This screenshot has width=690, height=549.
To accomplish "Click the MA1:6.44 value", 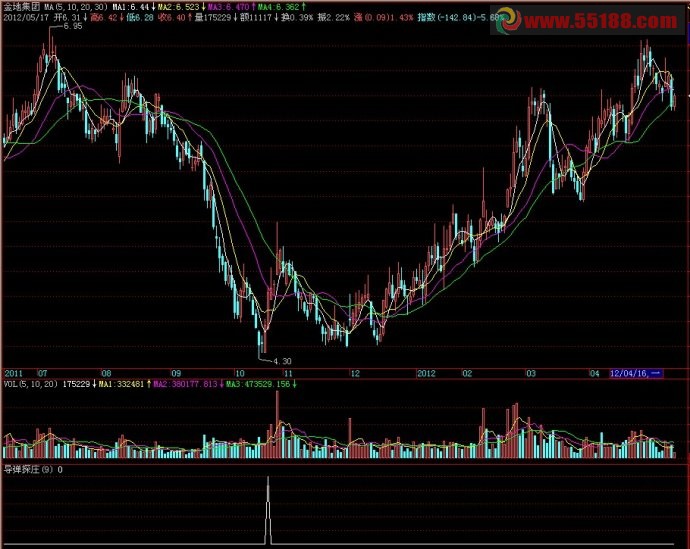I will tap(131, 7).
